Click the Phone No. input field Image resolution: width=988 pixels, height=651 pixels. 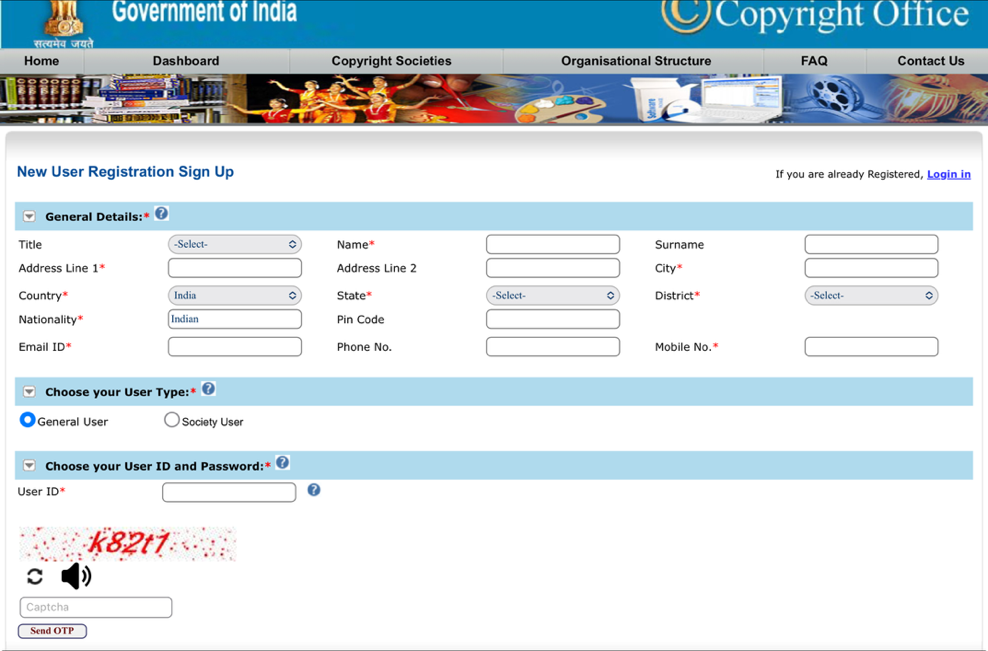pyautogui.click(x=553, y=347)
